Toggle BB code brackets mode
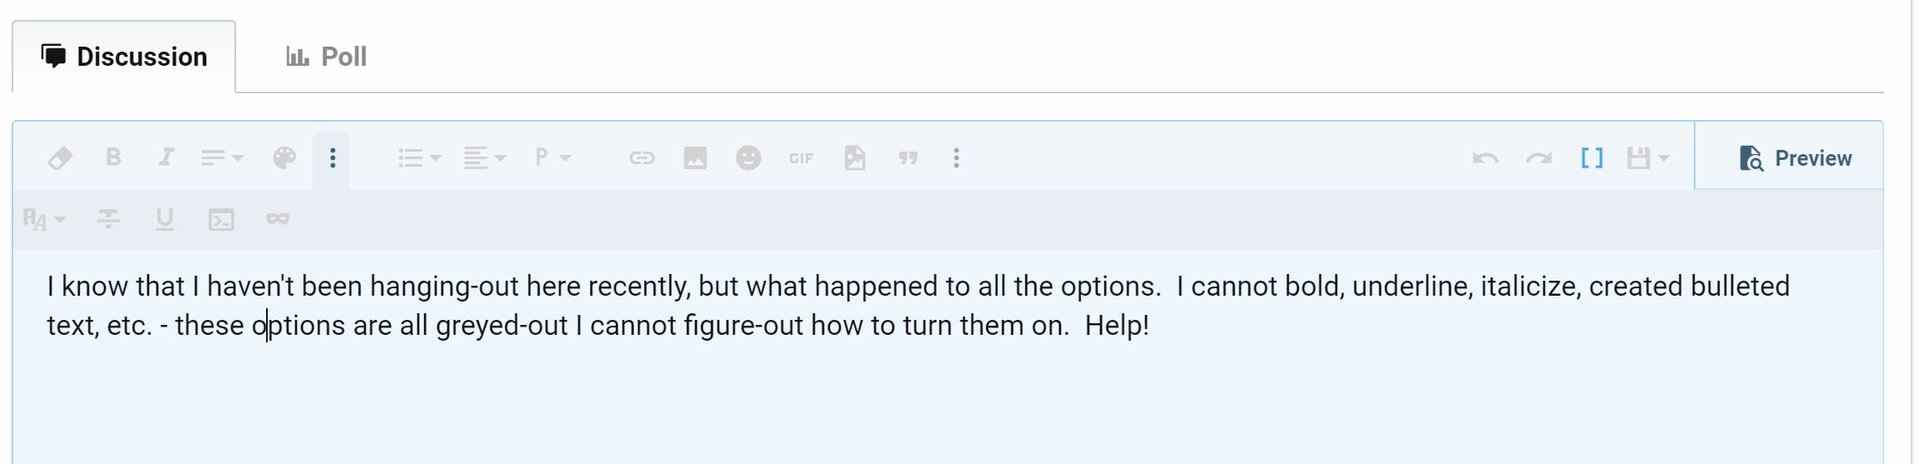Screen dimensions: 1920x464 coord(1591,158)
